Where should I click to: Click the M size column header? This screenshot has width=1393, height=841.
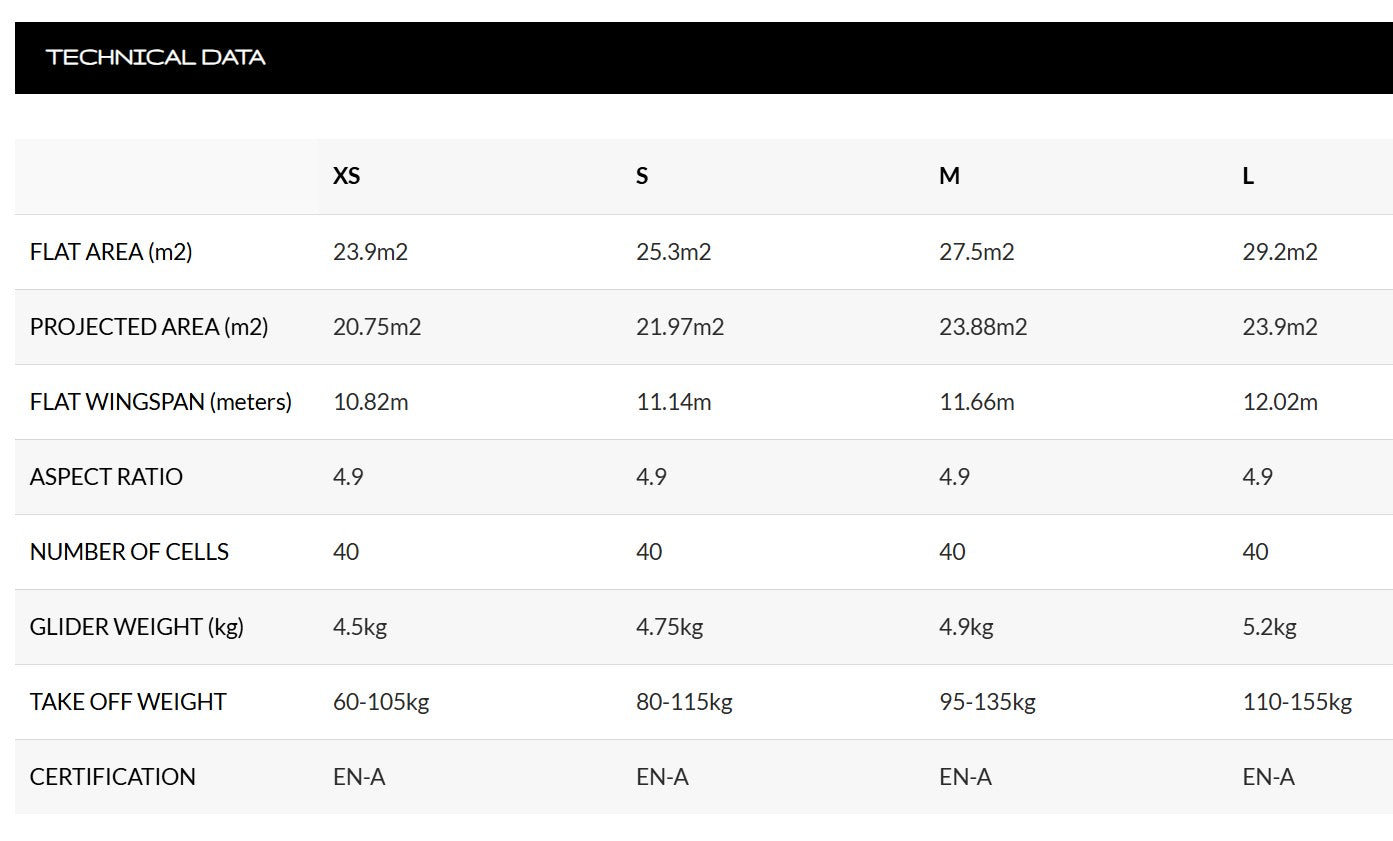coord(949,176)
